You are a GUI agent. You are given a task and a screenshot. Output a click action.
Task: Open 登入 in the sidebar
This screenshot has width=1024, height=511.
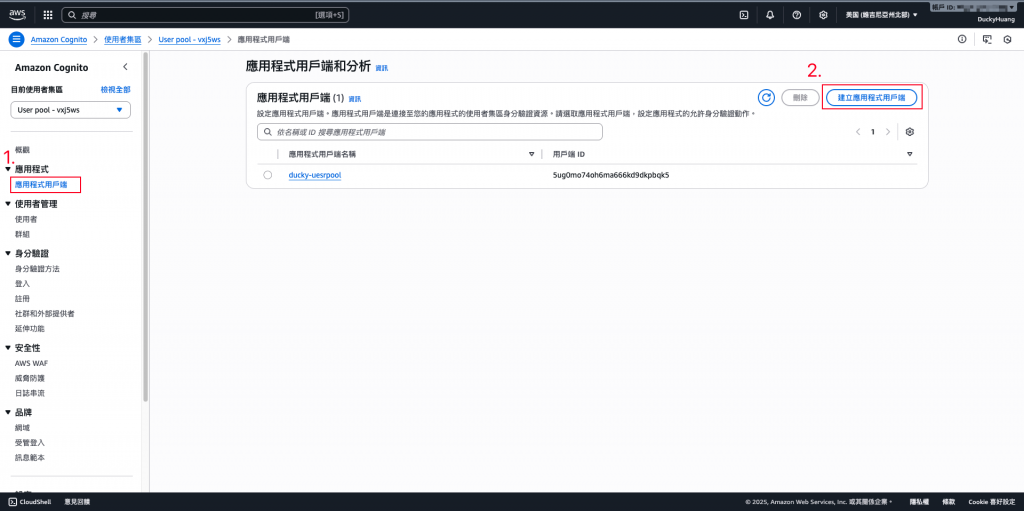click(22, 284)
